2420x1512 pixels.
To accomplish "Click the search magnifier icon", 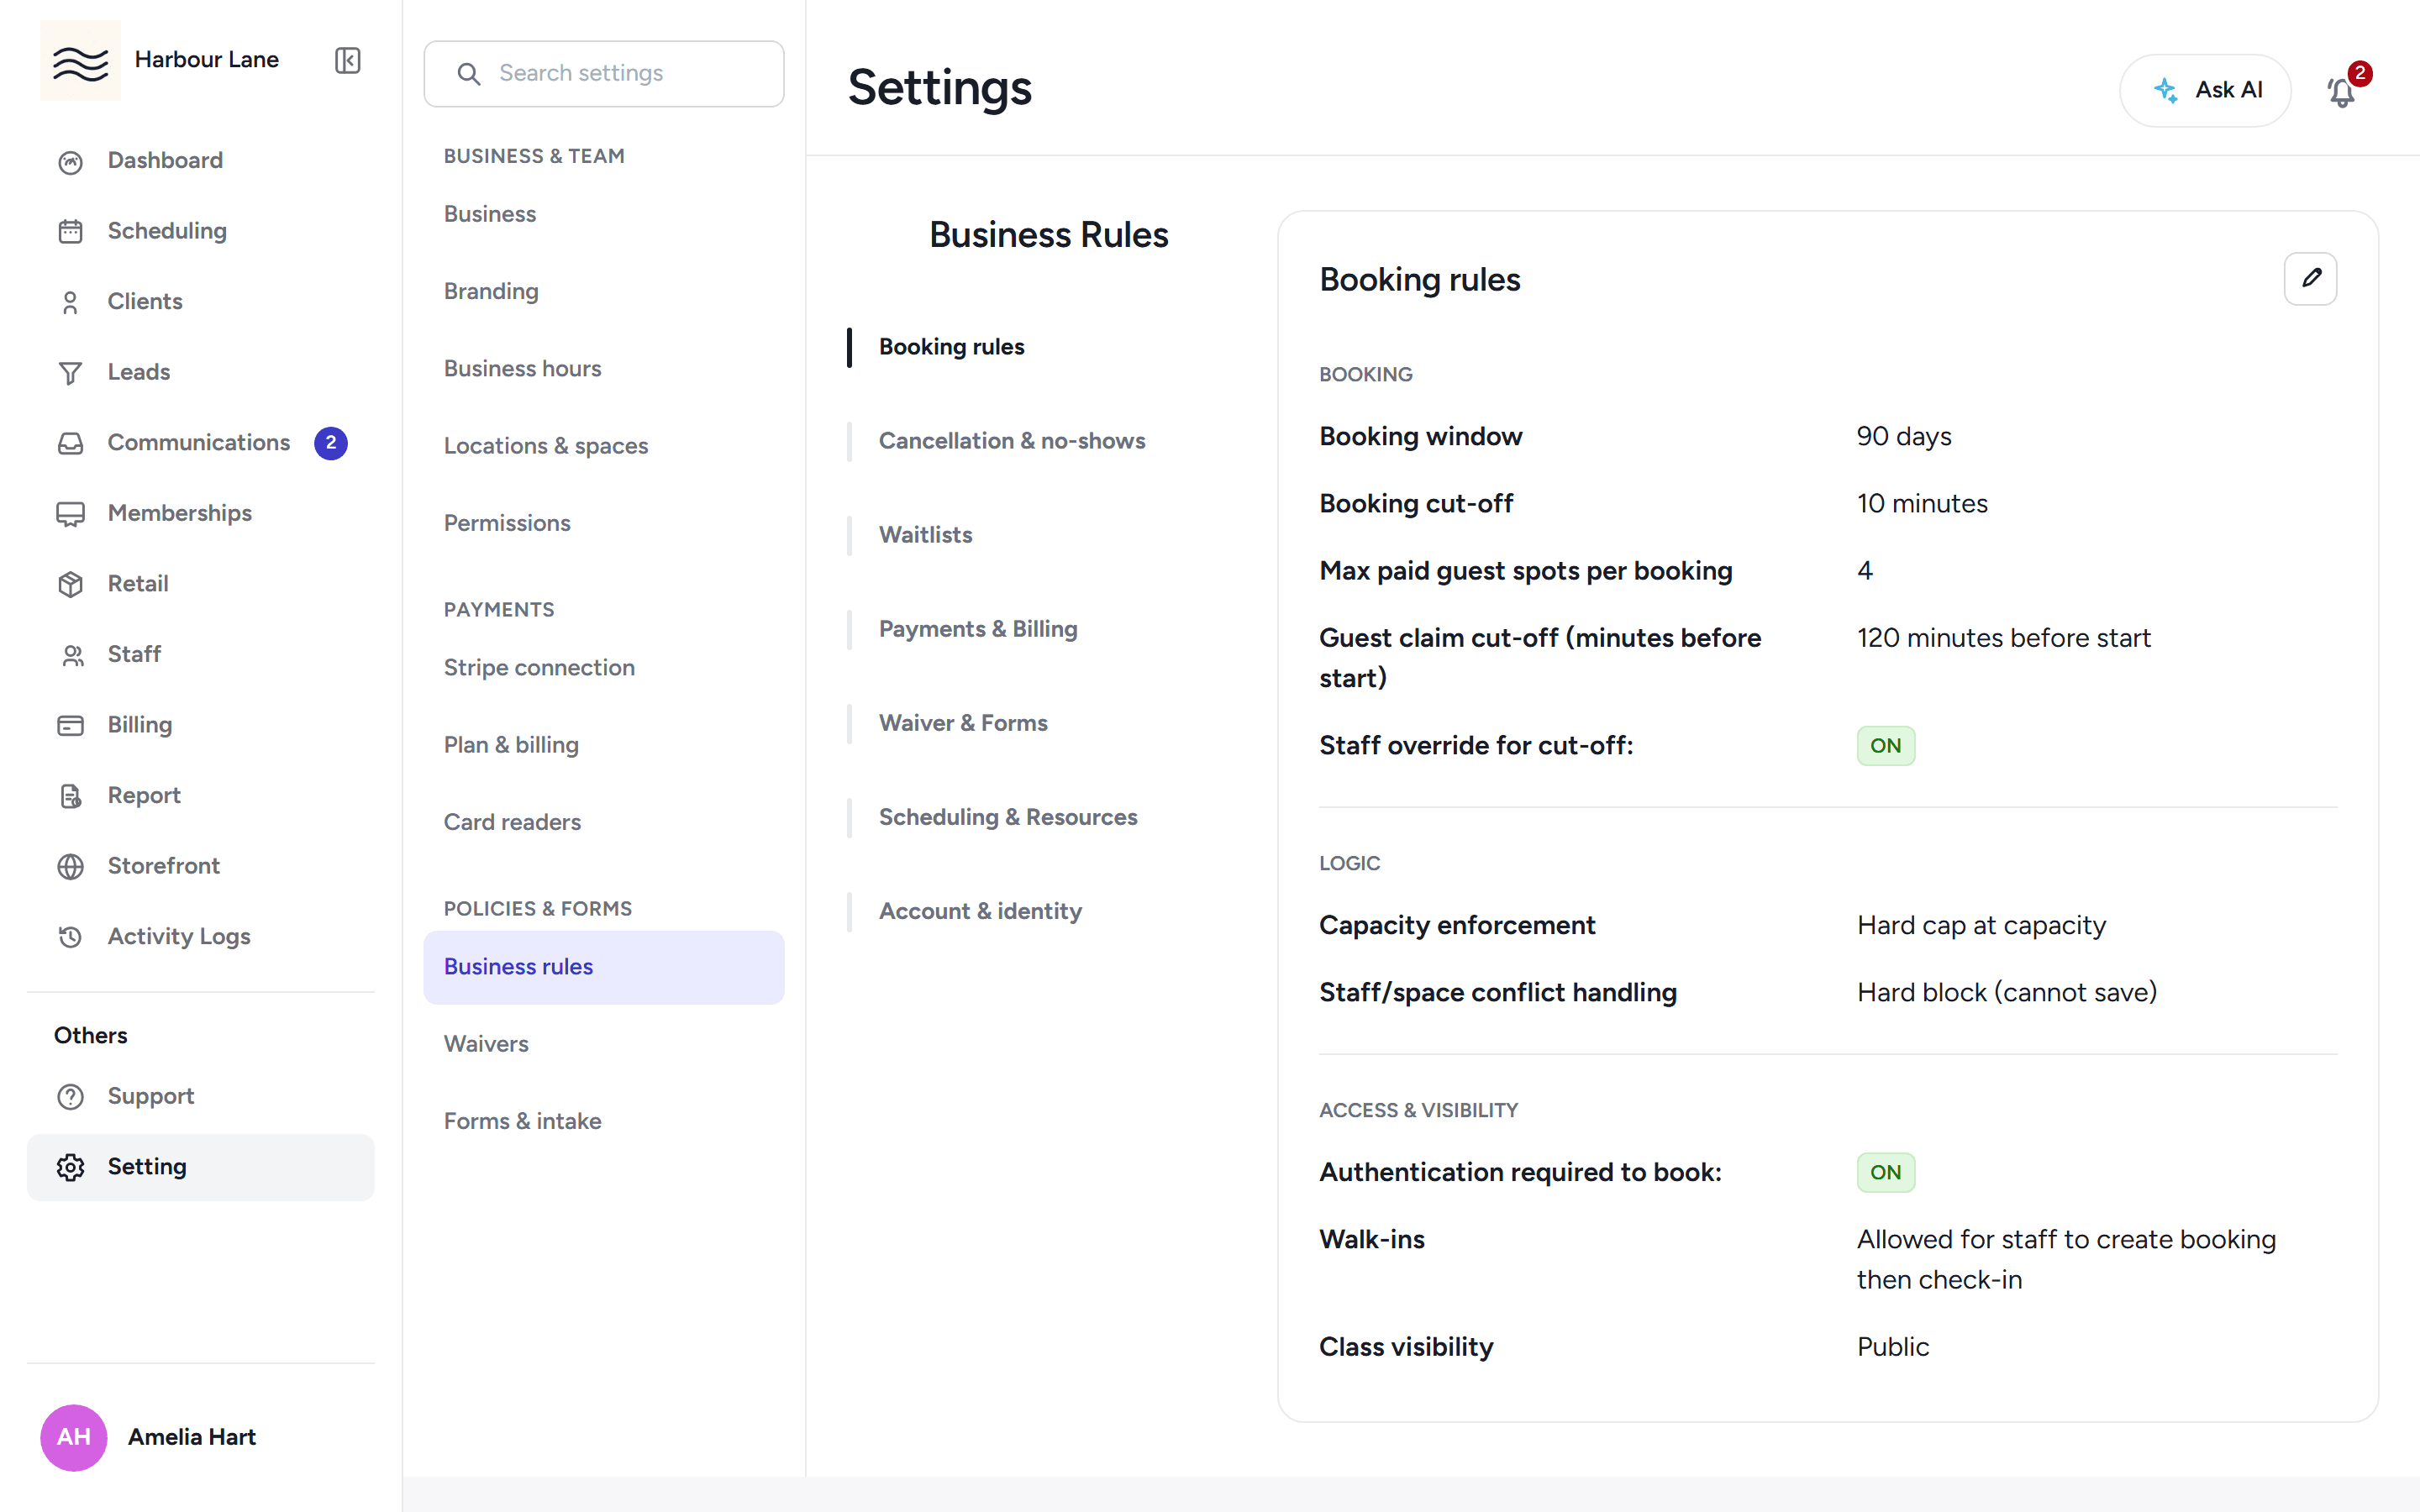I will [x=468, y=74].
